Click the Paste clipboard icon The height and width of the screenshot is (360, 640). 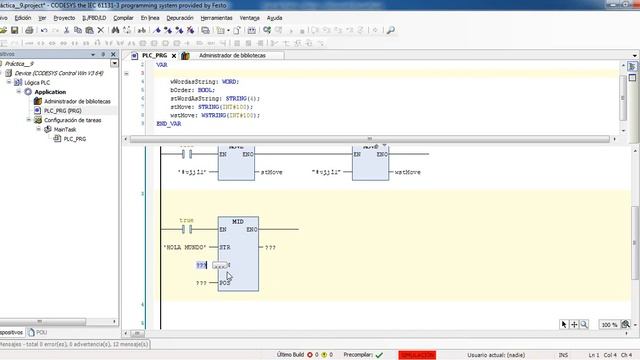[x=89, y=30]
